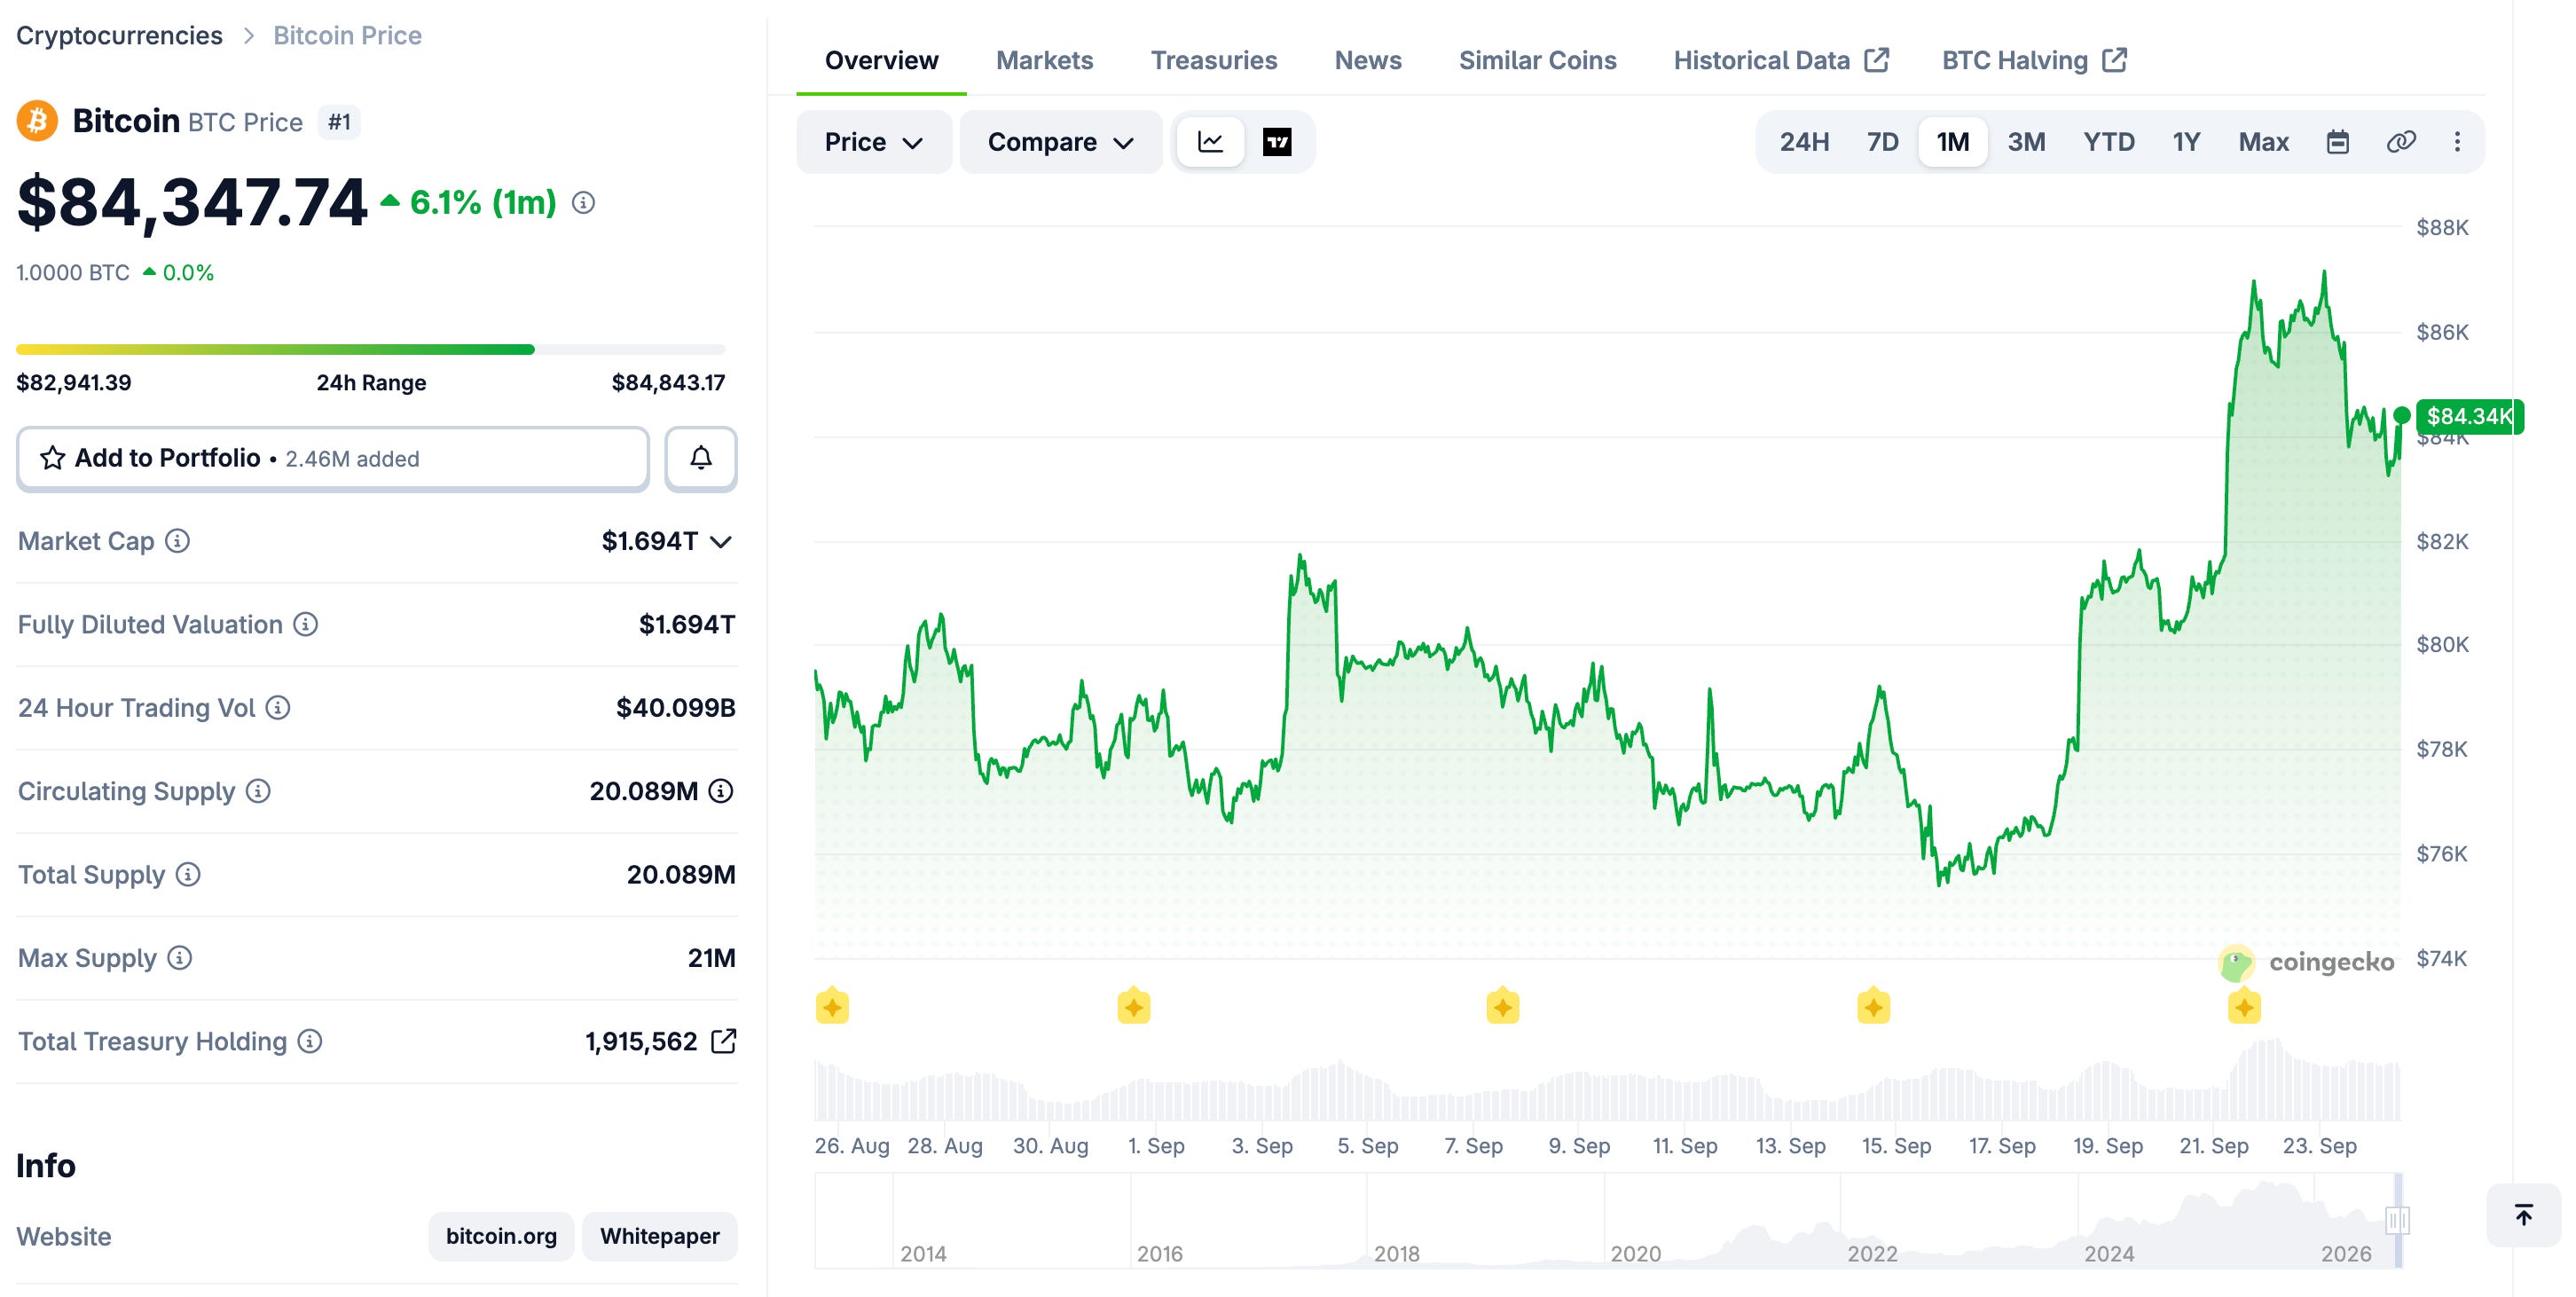
Task: Click the price alert bell icon
Action: click(701, 458)
